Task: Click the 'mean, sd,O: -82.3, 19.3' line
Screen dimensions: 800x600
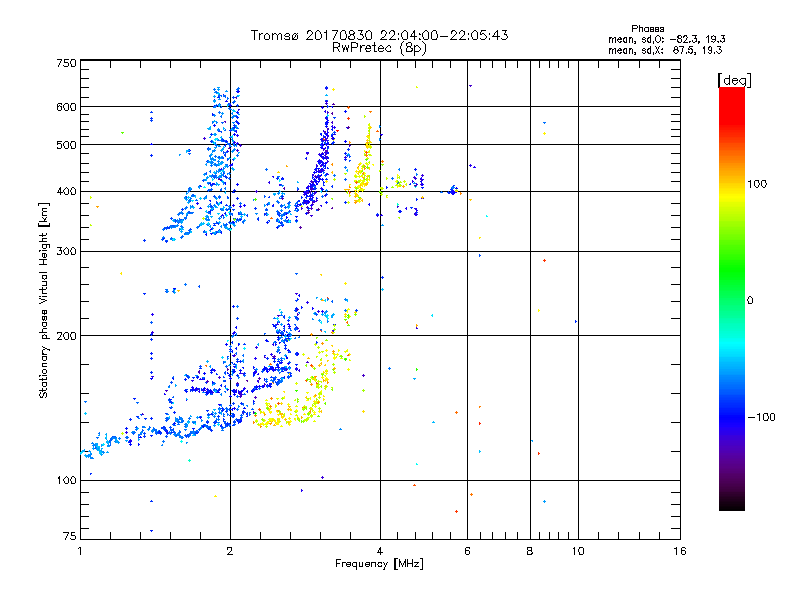Action: tap(666, 39)
